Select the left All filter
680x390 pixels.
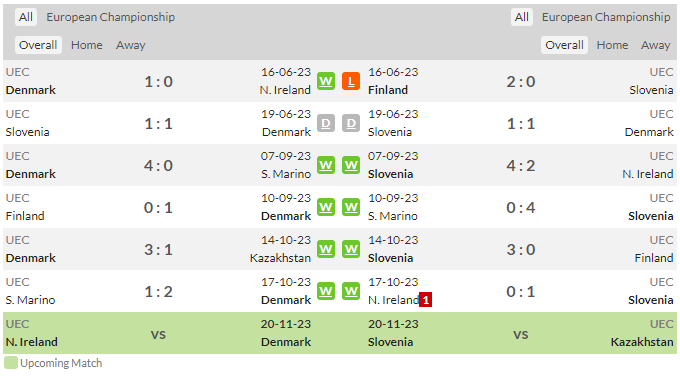[26, 17]
